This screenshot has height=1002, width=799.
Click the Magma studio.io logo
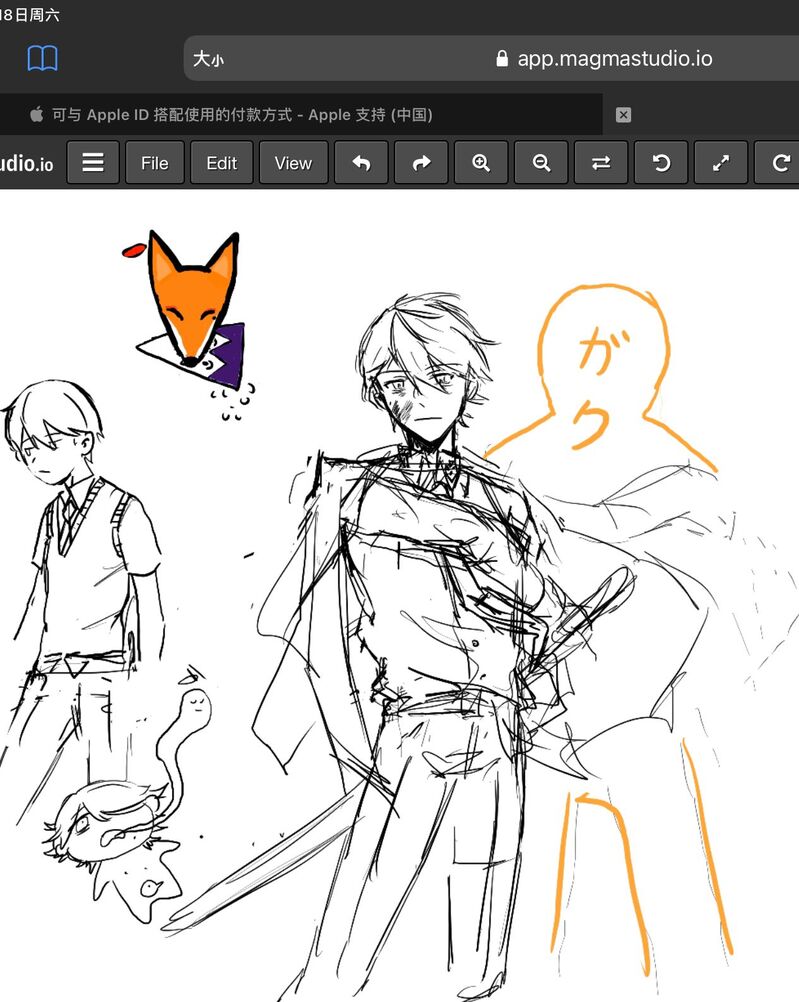[x=27, y=164]
